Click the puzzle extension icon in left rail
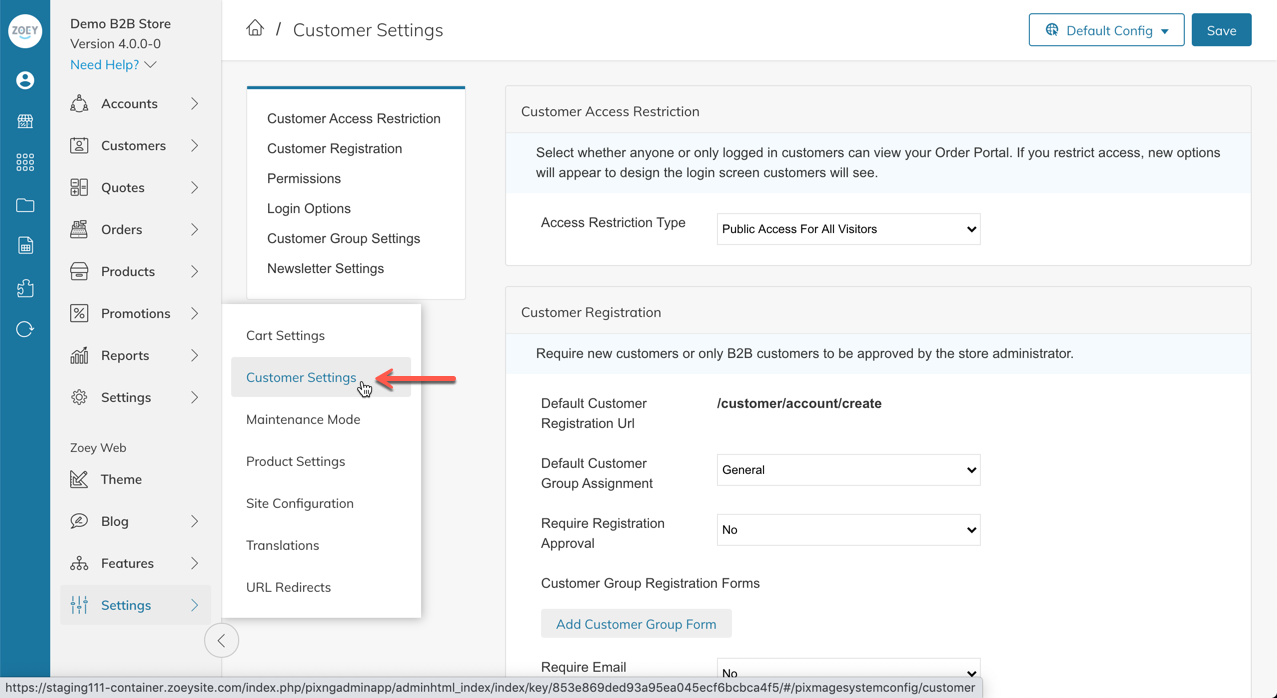 pos(25,288)
